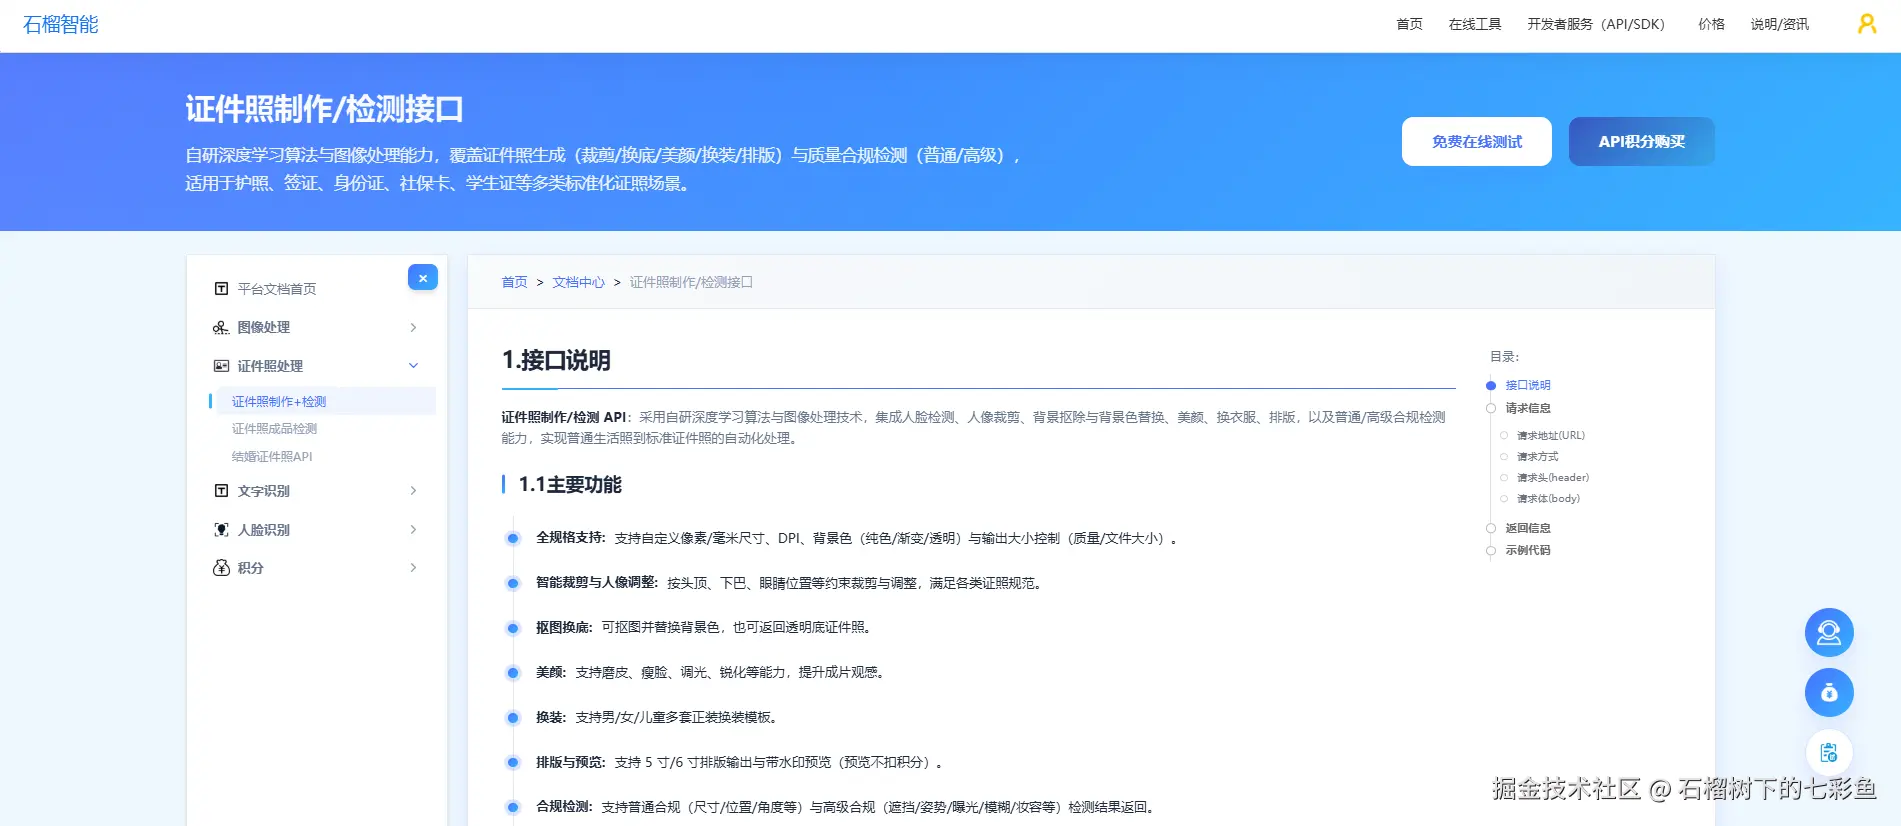Expand the 图像处理 chevron
This screenshot has width=1901, height=826.
[x=413, y=328]
